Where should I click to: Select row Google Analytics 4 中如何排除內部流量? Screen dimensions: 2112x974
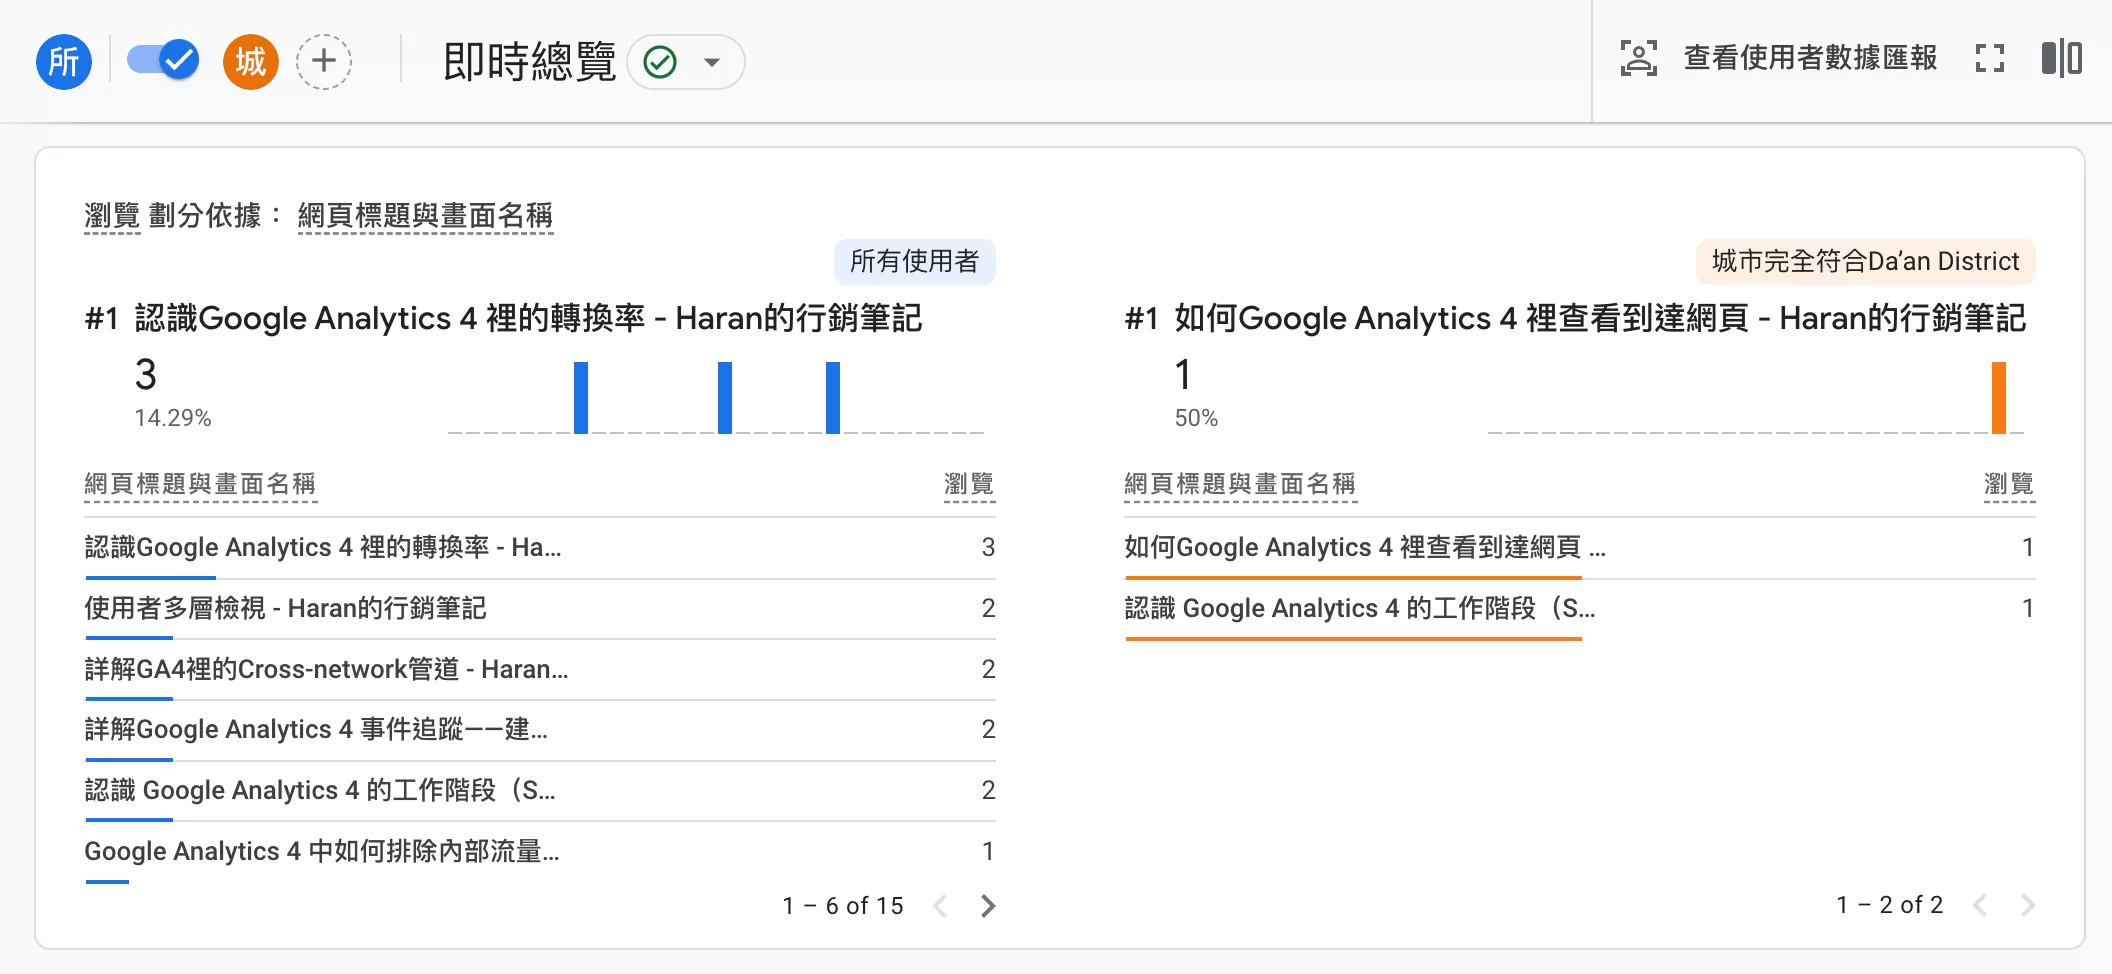coord(540,852)
